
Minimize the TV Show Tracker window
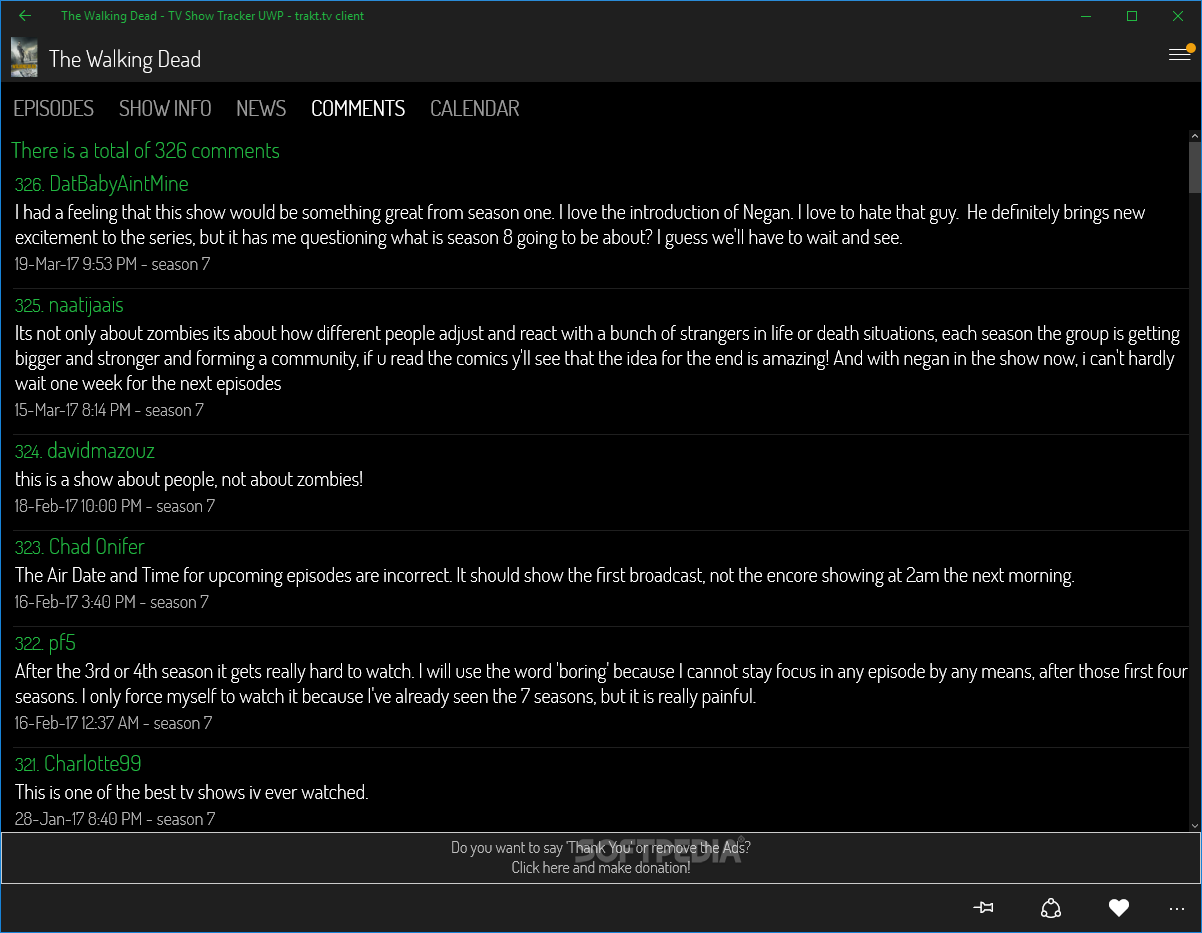[1087, 15]
